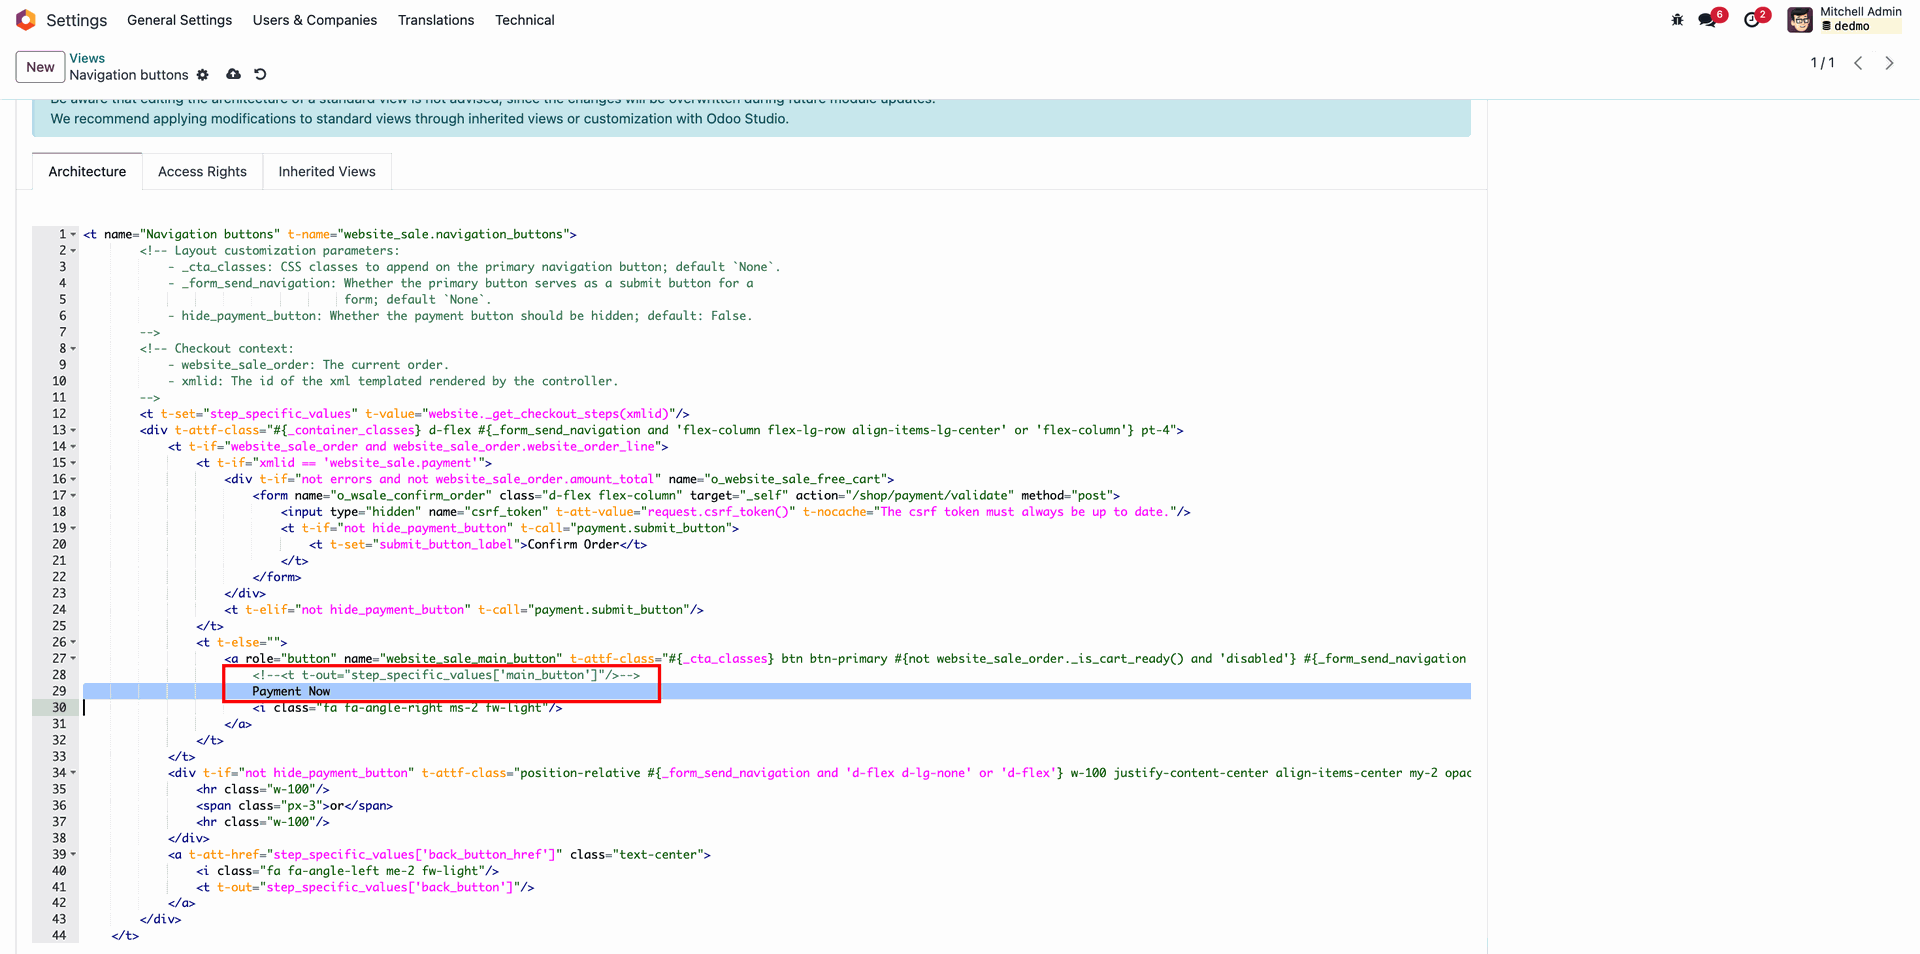Click 'step_specific_values' t-set on line 12
1920x954 pixels.
click(x=280, y=413)
